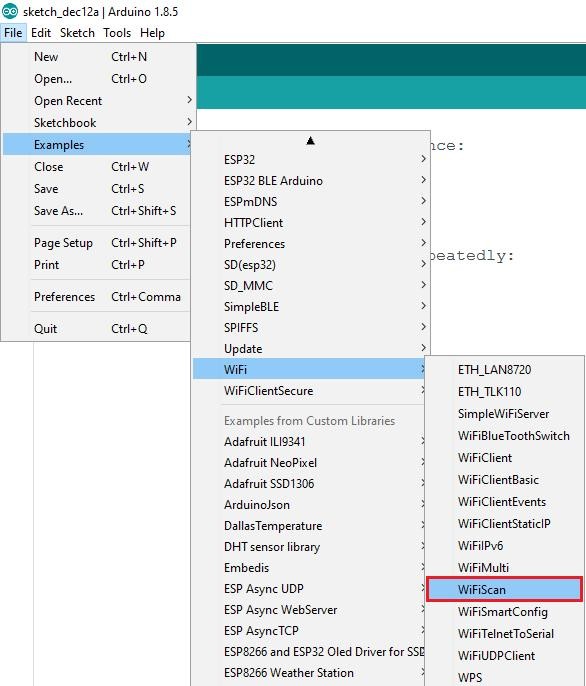
Task: Open the WiFiClient example sketch
Action: (x=505, y=458)
